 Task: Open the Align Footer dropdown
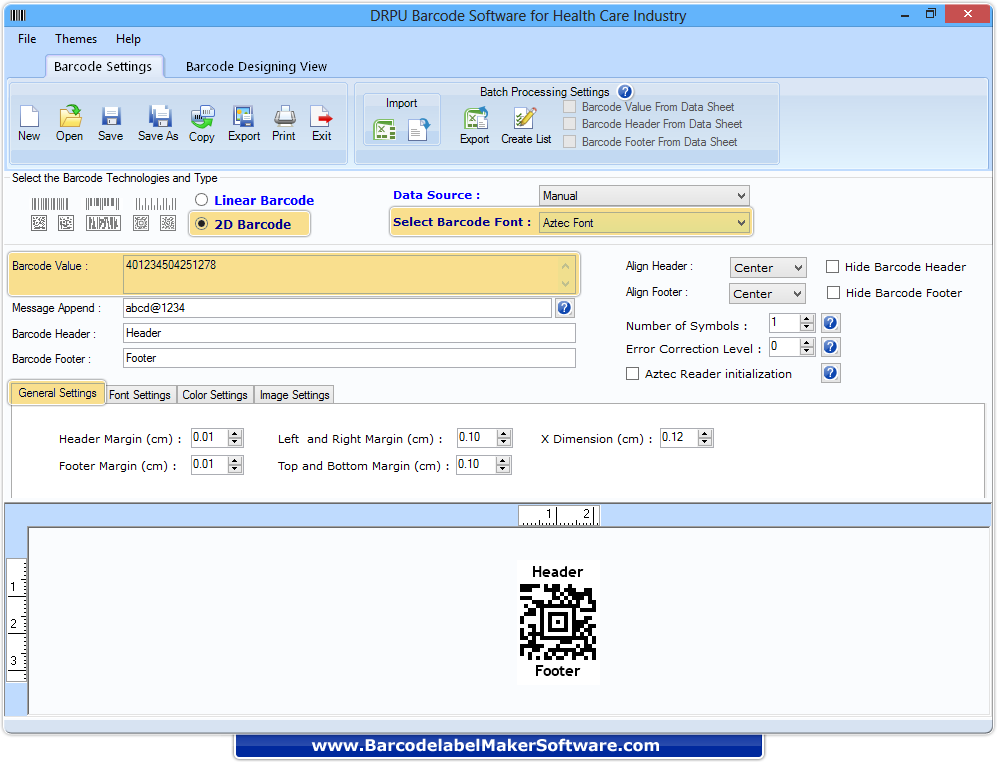767,294
